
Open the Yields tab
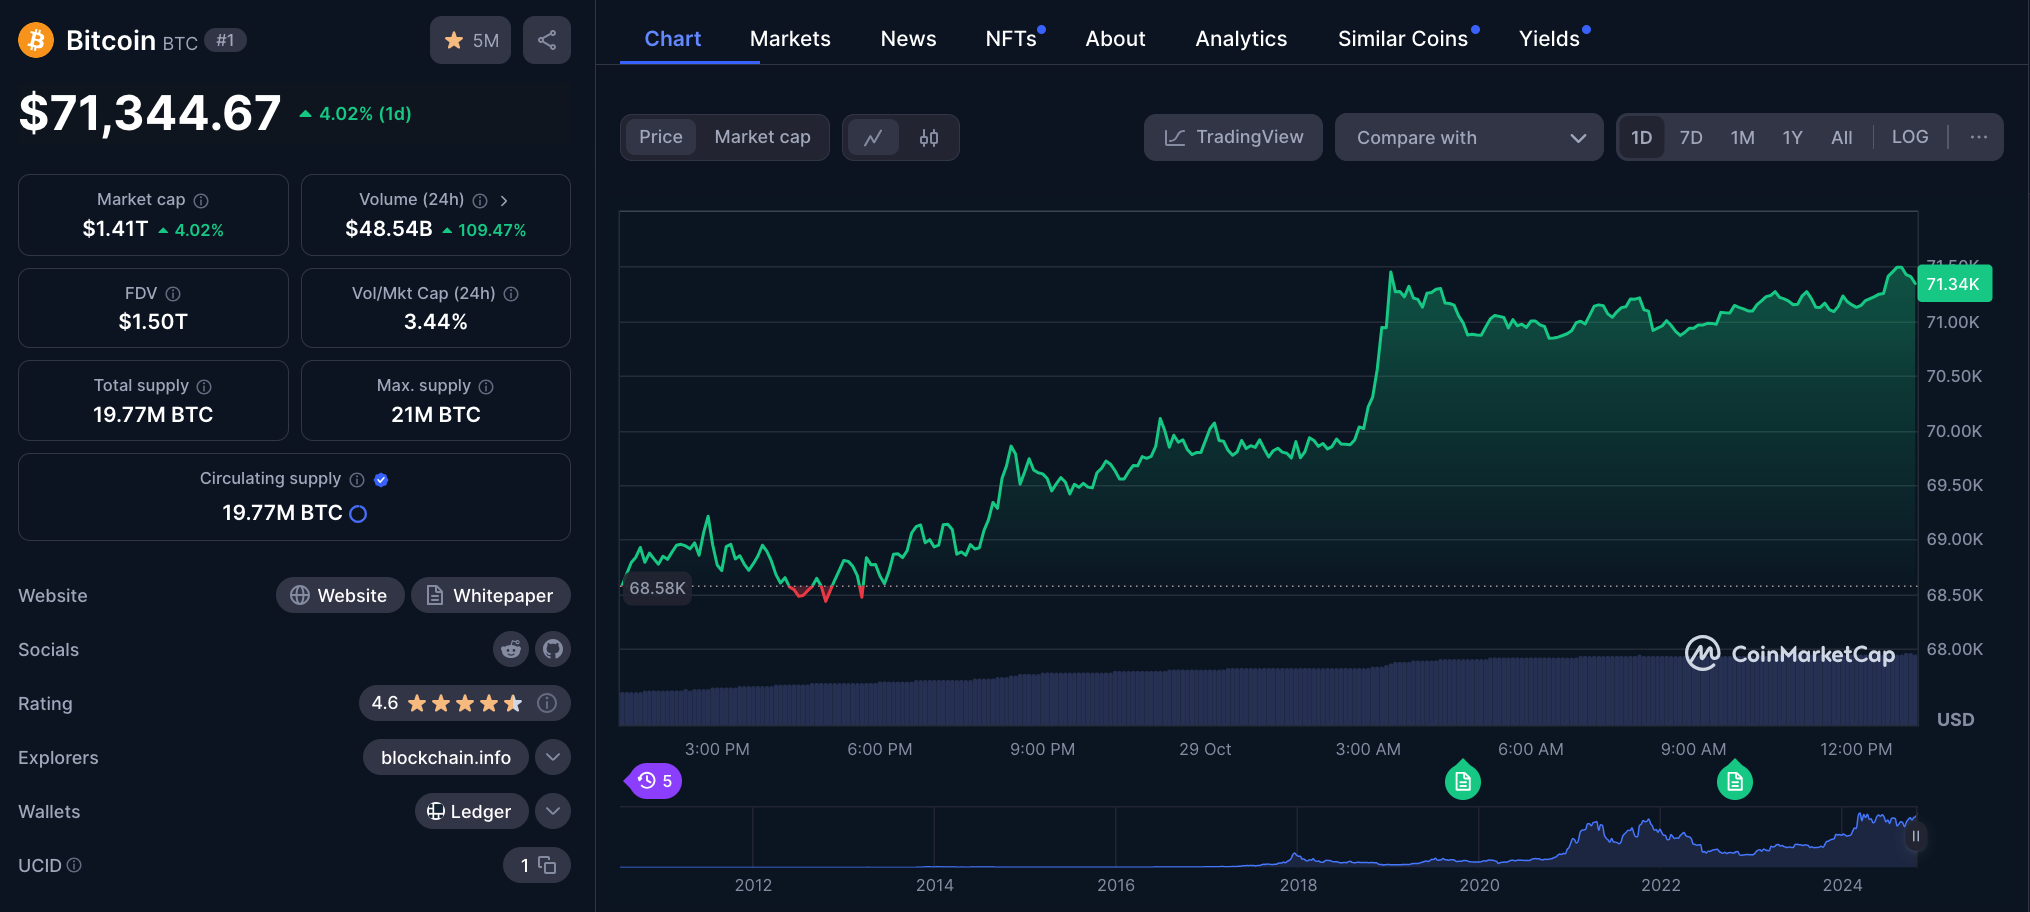coord(1549,39)
